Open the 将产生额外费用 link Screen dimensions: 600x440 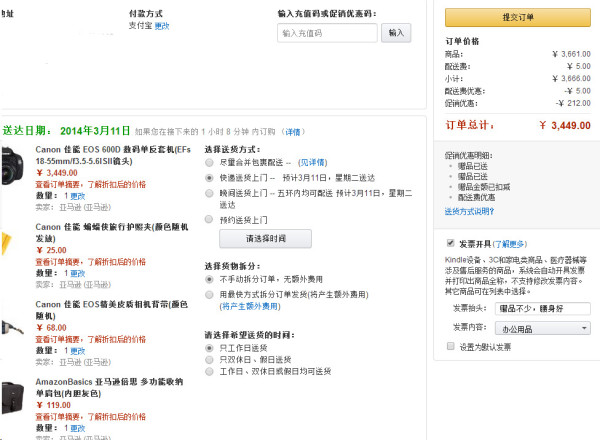(x=250, y=306)
